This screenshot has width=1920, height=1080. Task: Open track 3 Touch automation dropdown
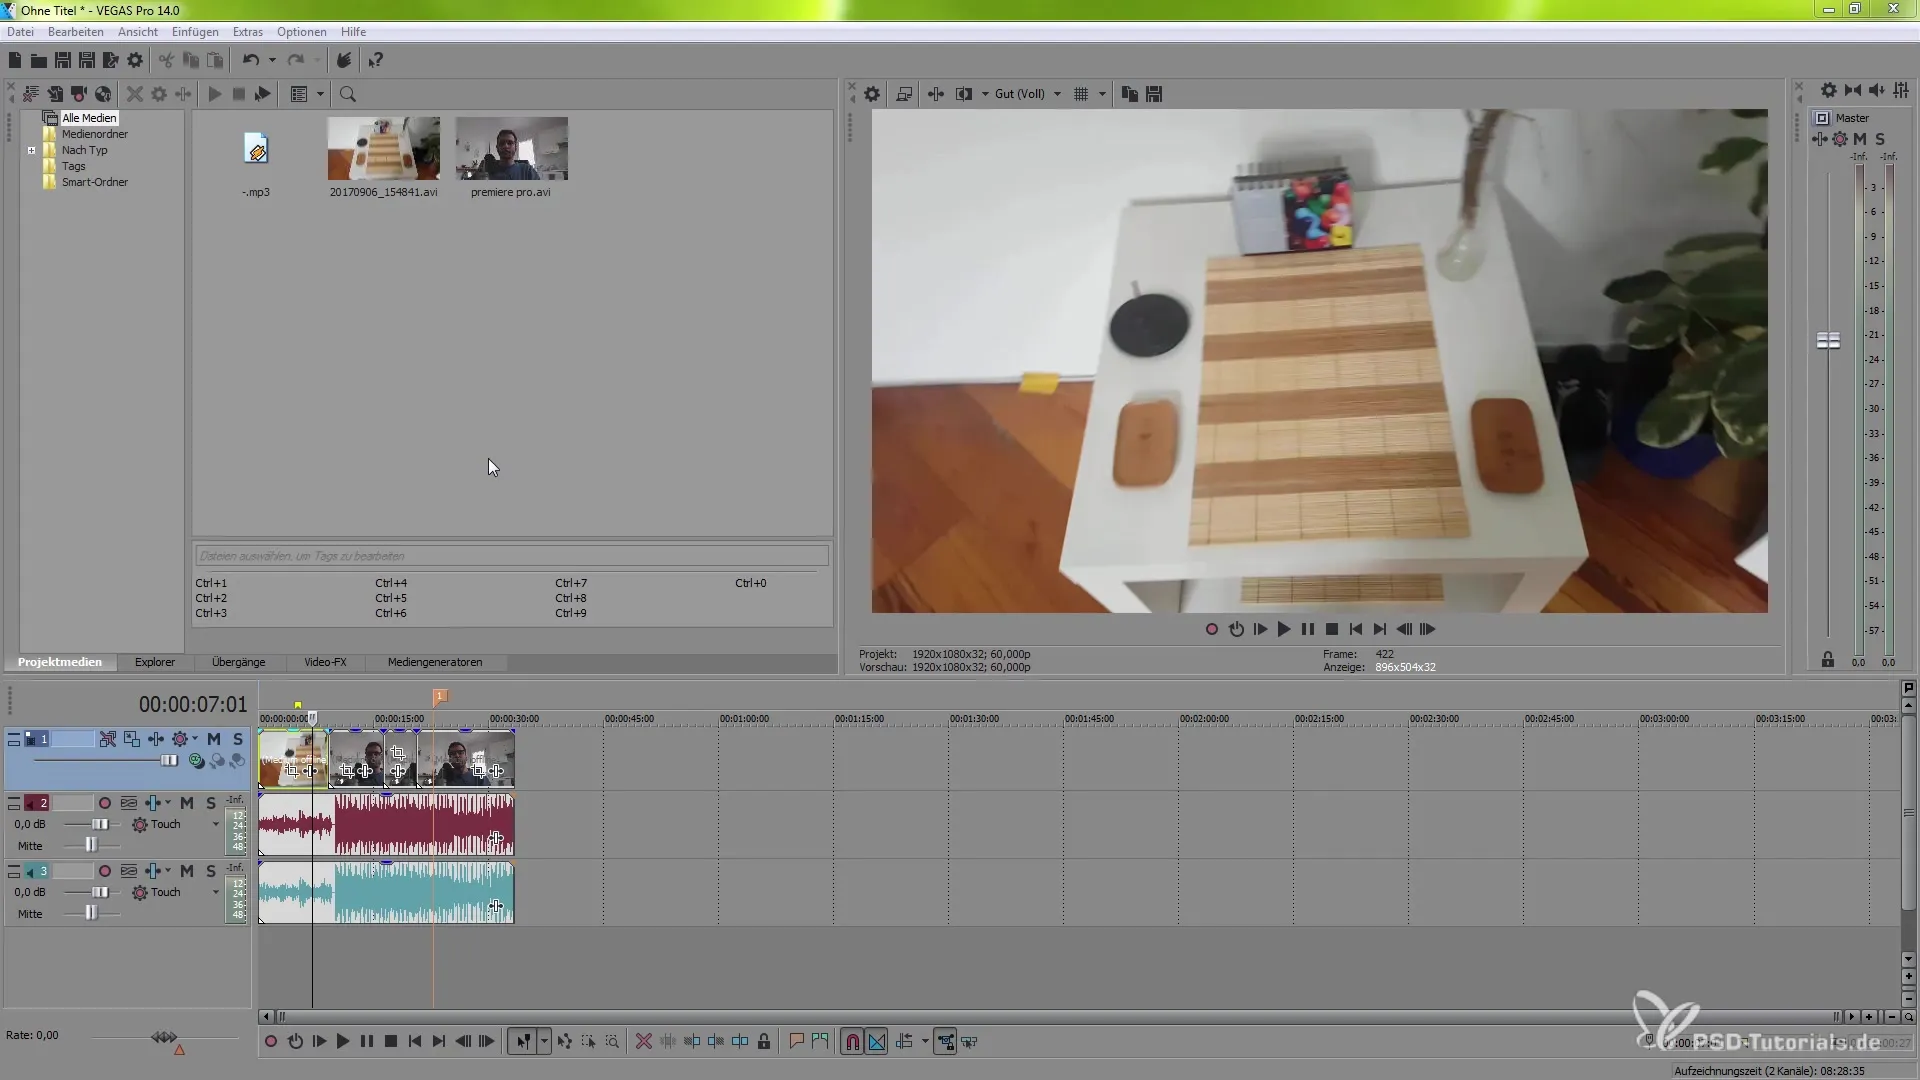tap(215, 893)
